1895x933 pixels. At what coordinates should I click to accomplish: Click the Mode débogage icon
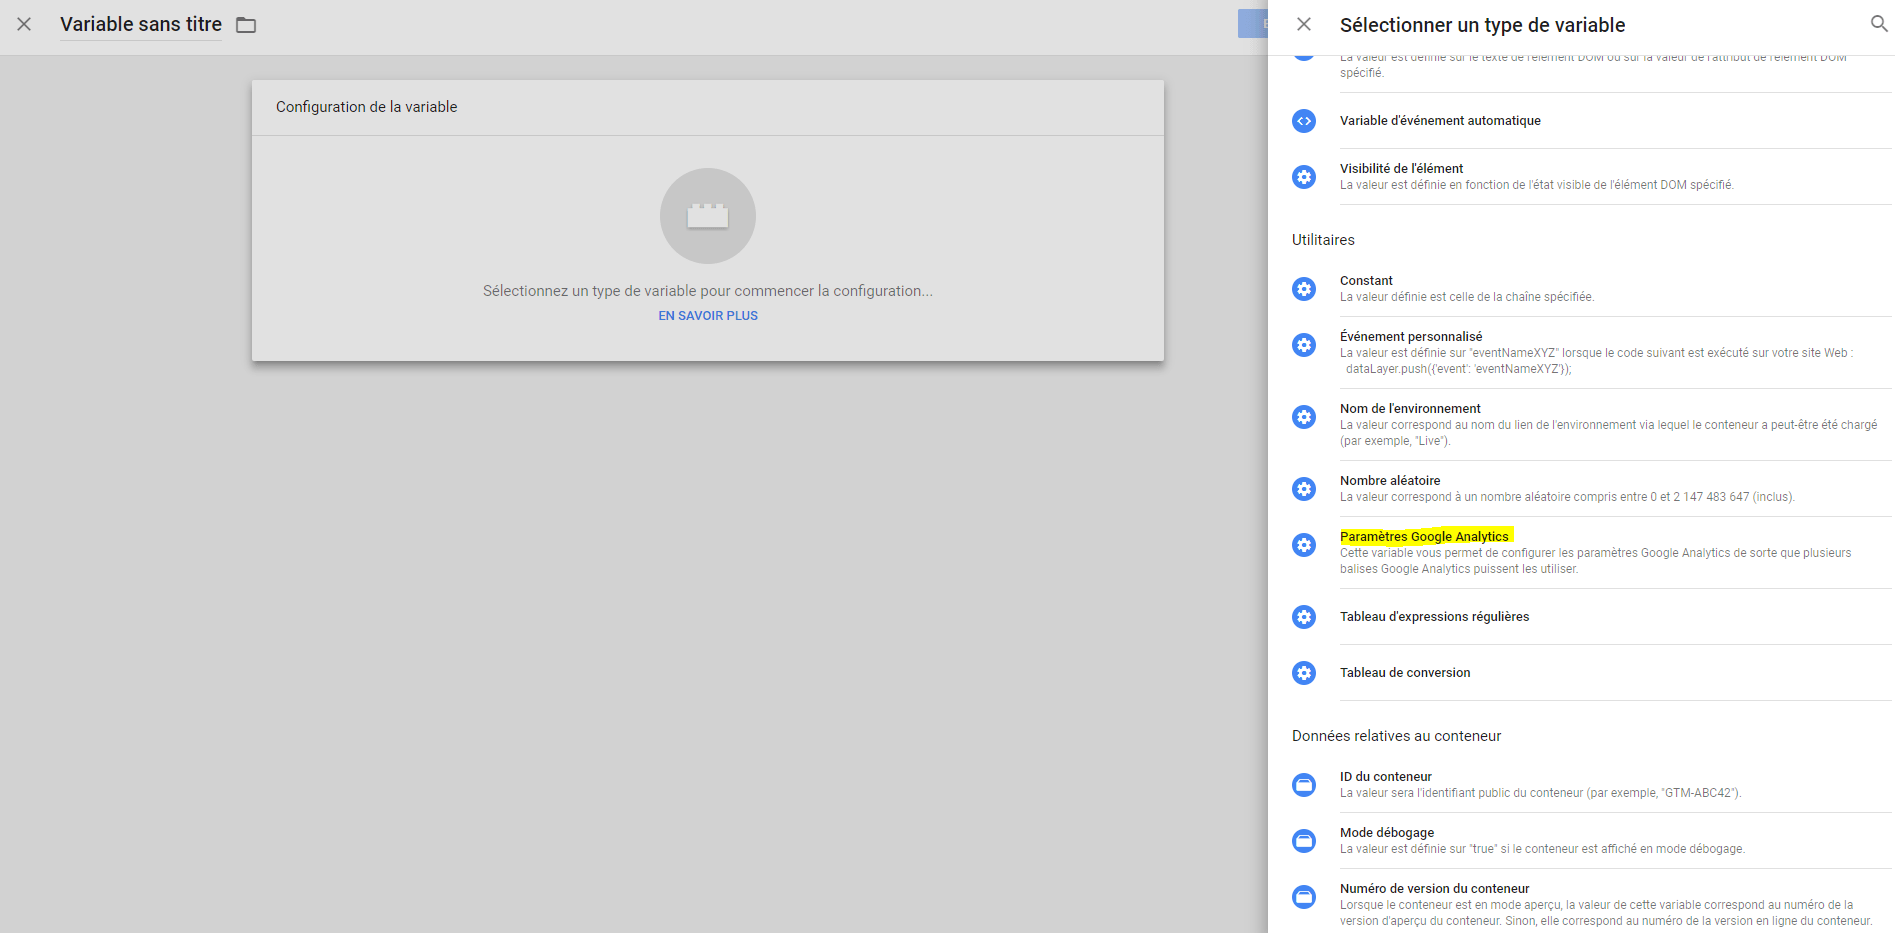click(1303, 840)
